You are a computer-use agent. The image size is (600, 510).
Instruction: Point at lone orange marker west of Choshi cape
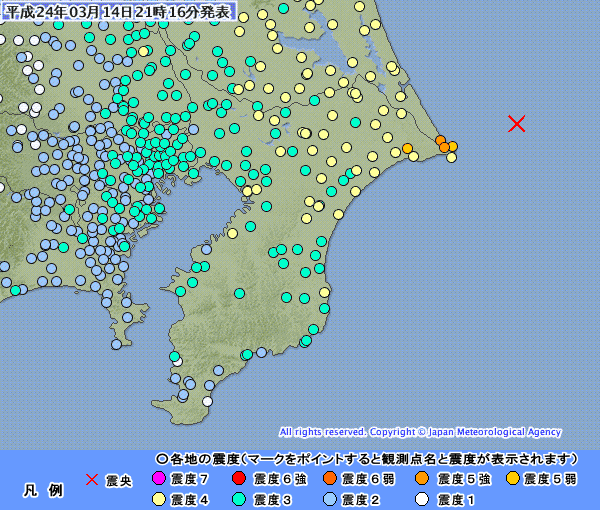point(407,148)
